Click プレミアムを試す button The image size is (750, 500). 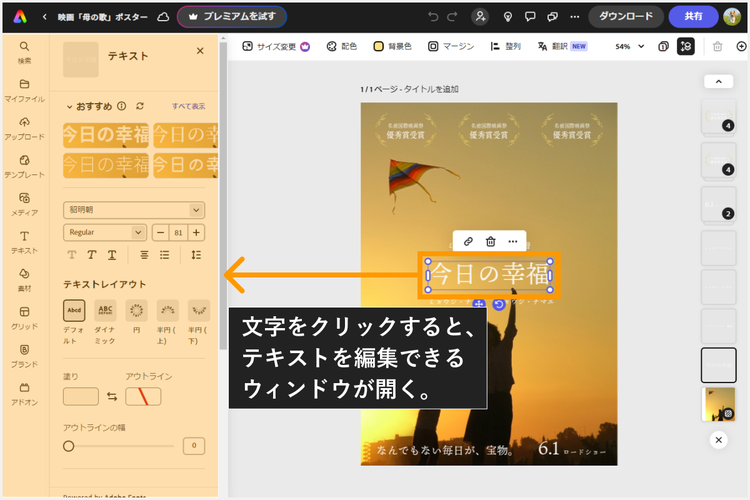tap(232, 17)
